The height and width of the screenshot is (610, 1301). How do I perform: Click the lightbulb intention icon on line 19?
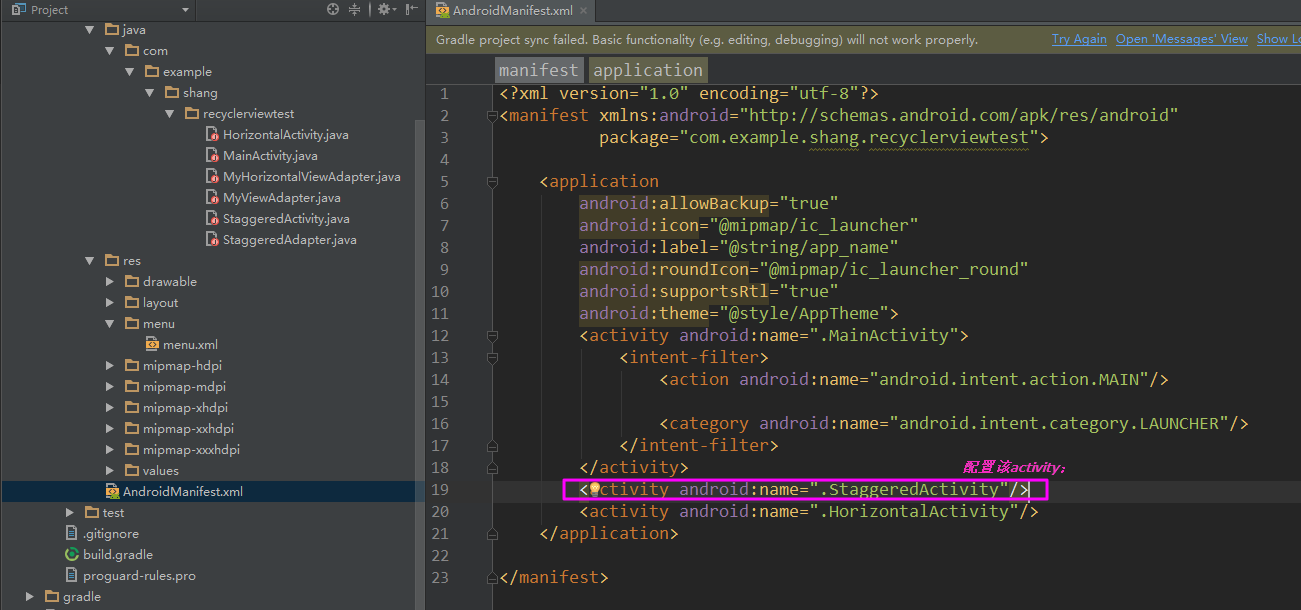[594, 489]
